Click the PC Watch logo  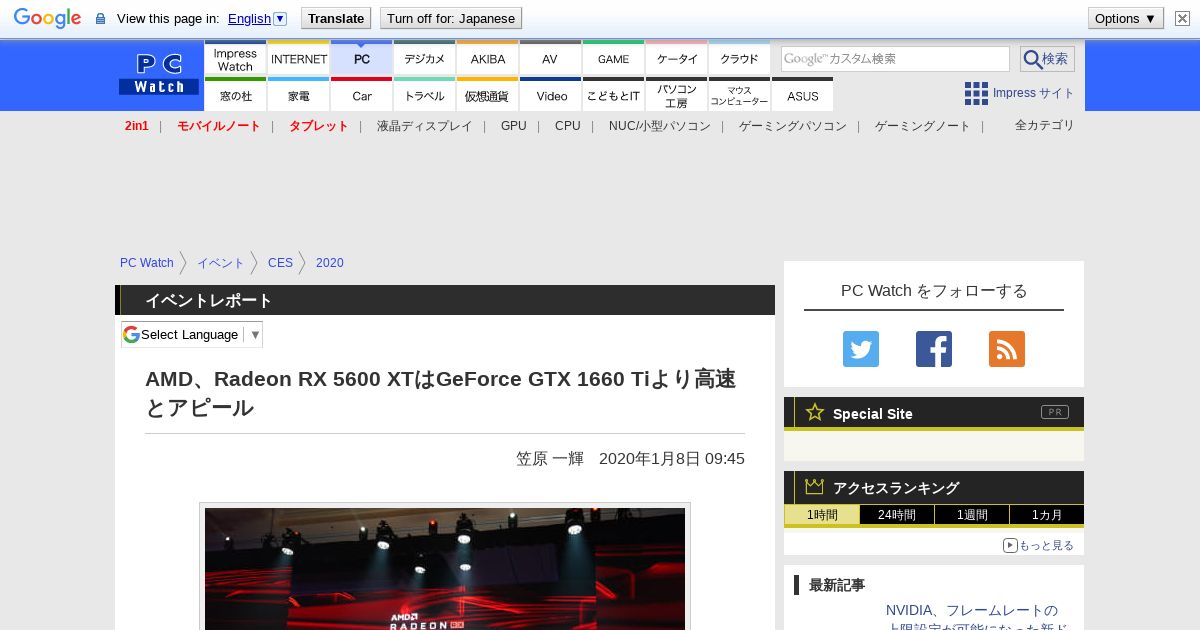tap(159, 74)
